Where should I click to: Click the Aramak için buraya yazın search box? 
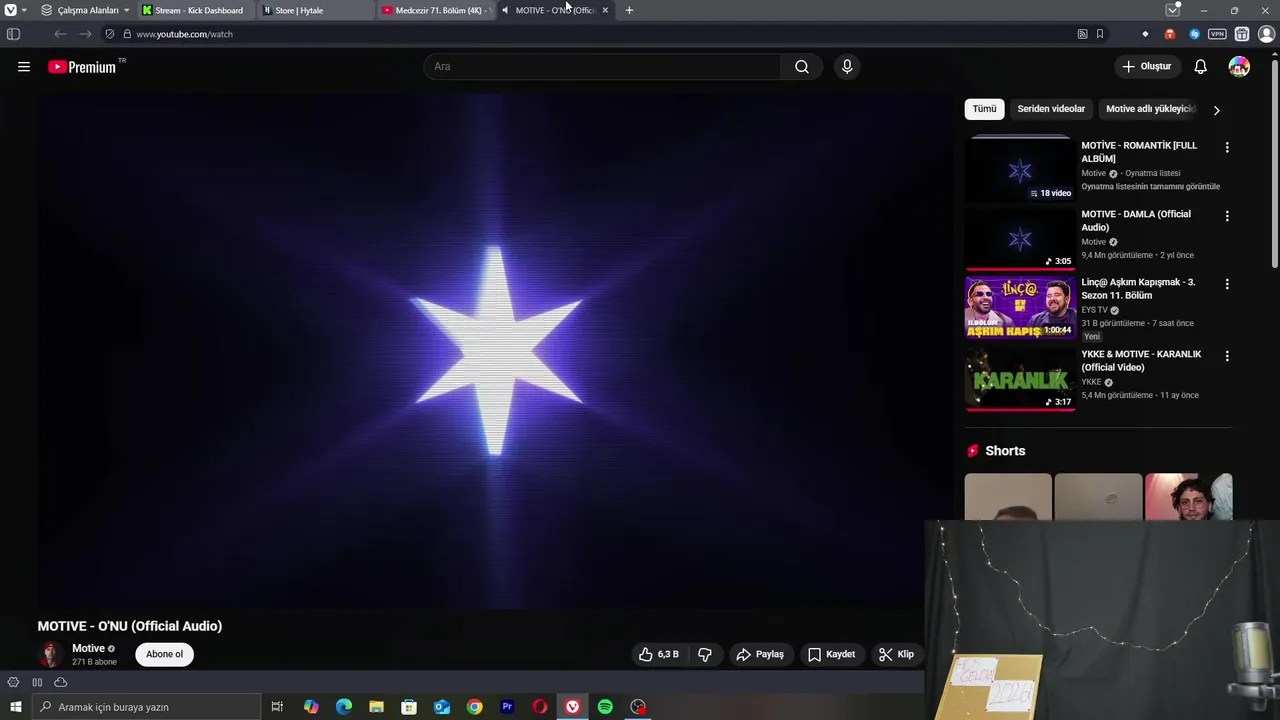pyautogui.click(x=146, y=707)
